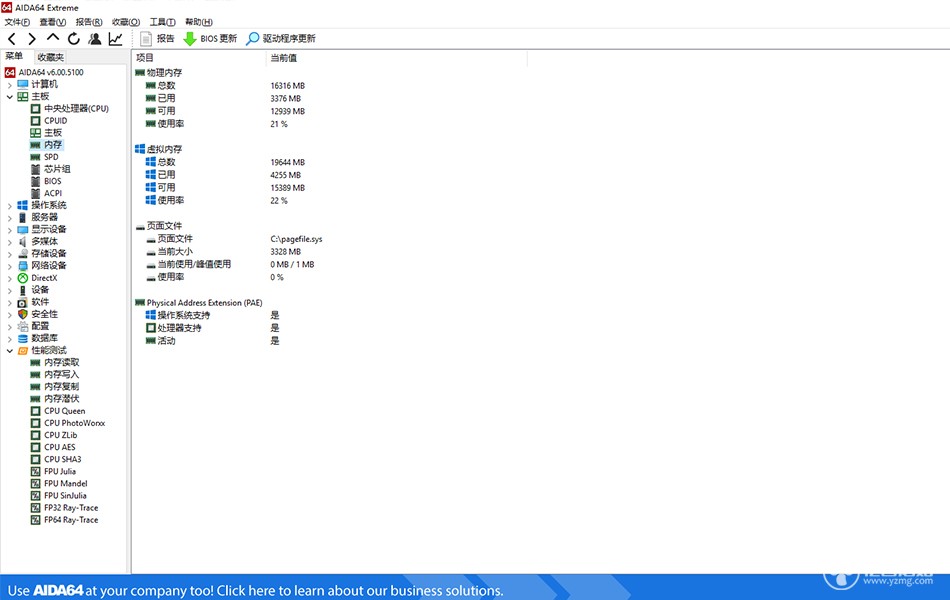Image resolution: width=950 pixels, height=600 pixels.
Task: Open the 报告(R) menu
Action: click(x=88, y=22)
